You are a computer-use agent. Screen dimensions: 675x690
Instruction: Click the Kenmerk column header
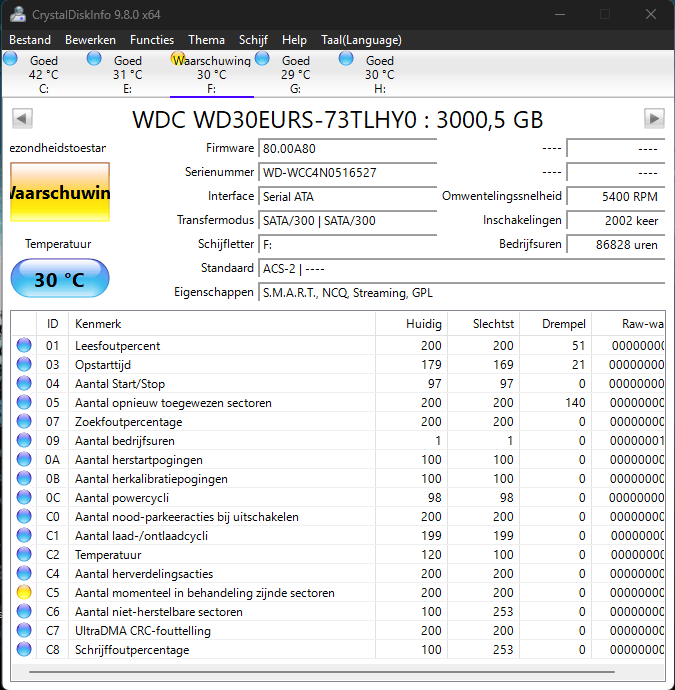pos(222,324)
